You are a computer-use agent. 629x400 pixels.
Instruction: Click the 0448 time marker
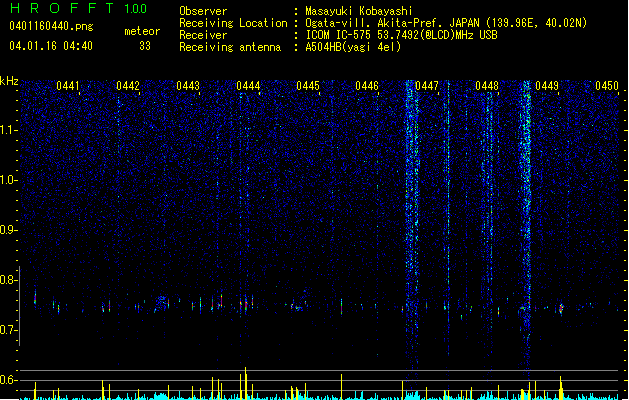point(487,86)
